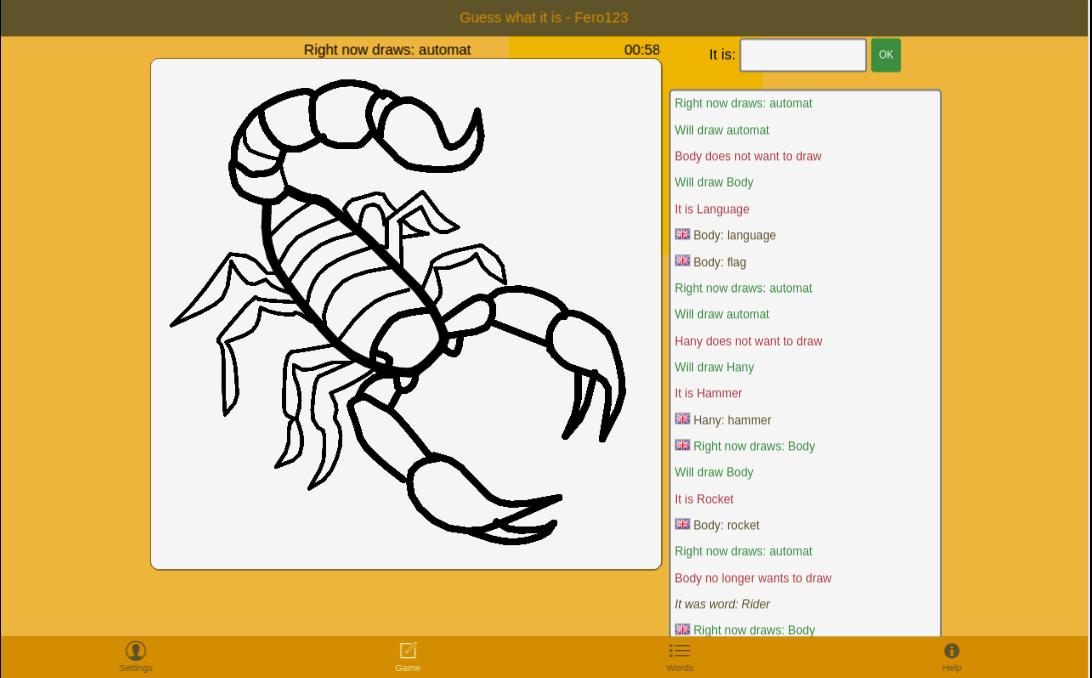Click the scorpion drawing canvas
The width and height of the screenshot is (1092, 678).
(x=406, y=314)
